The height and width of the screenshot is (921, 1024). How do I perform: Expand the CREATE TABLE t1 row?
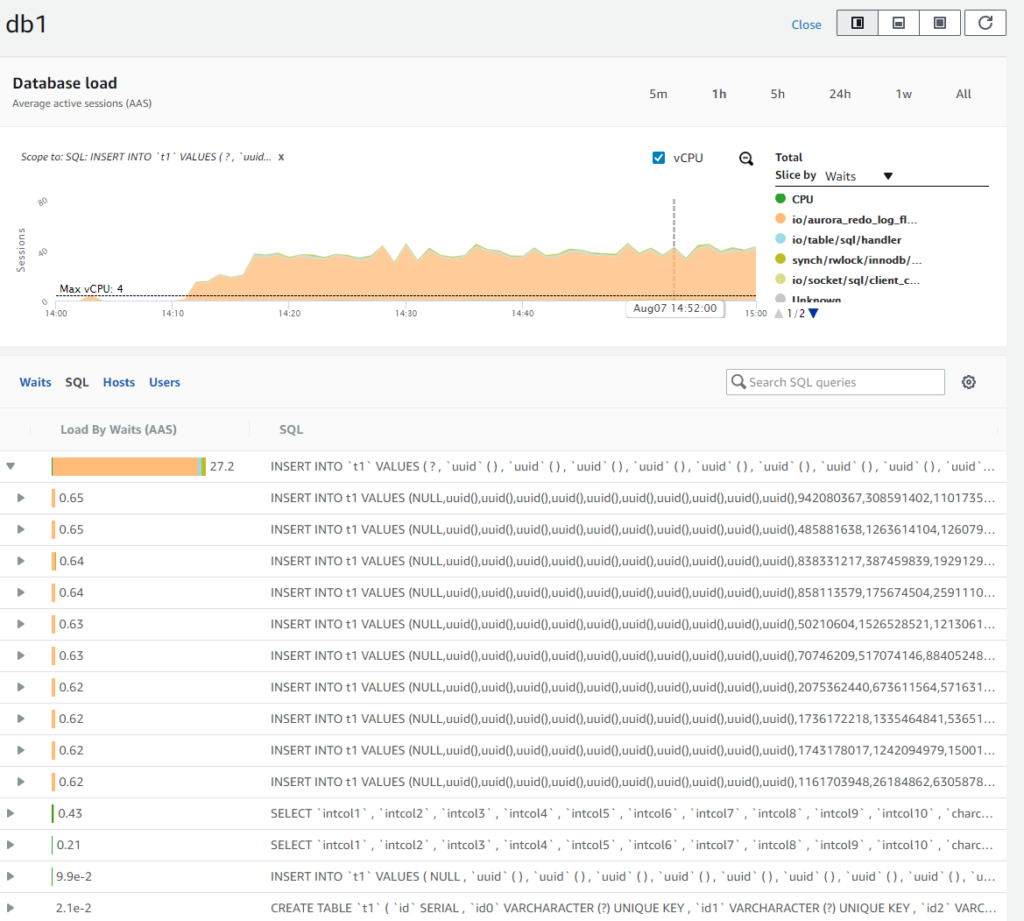click(x=11, y=908)
